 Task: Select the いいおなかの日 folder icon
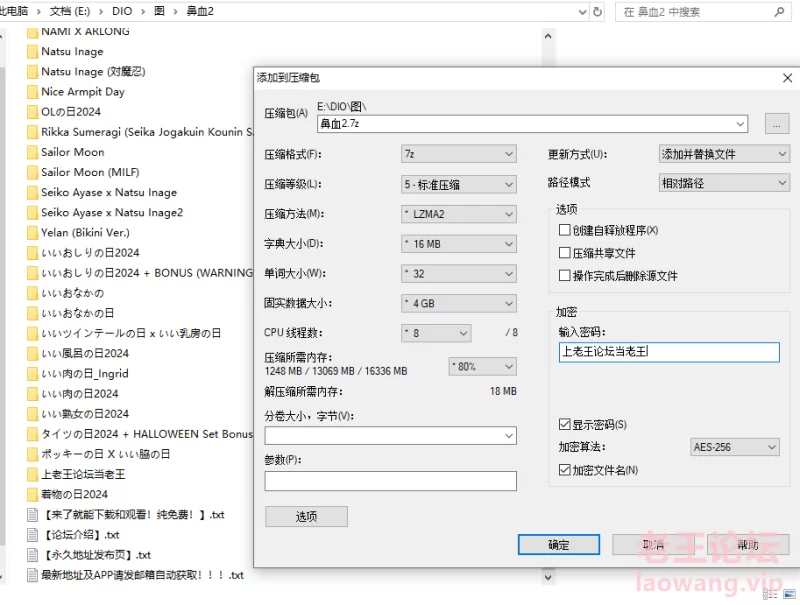[x=32, y=313]
